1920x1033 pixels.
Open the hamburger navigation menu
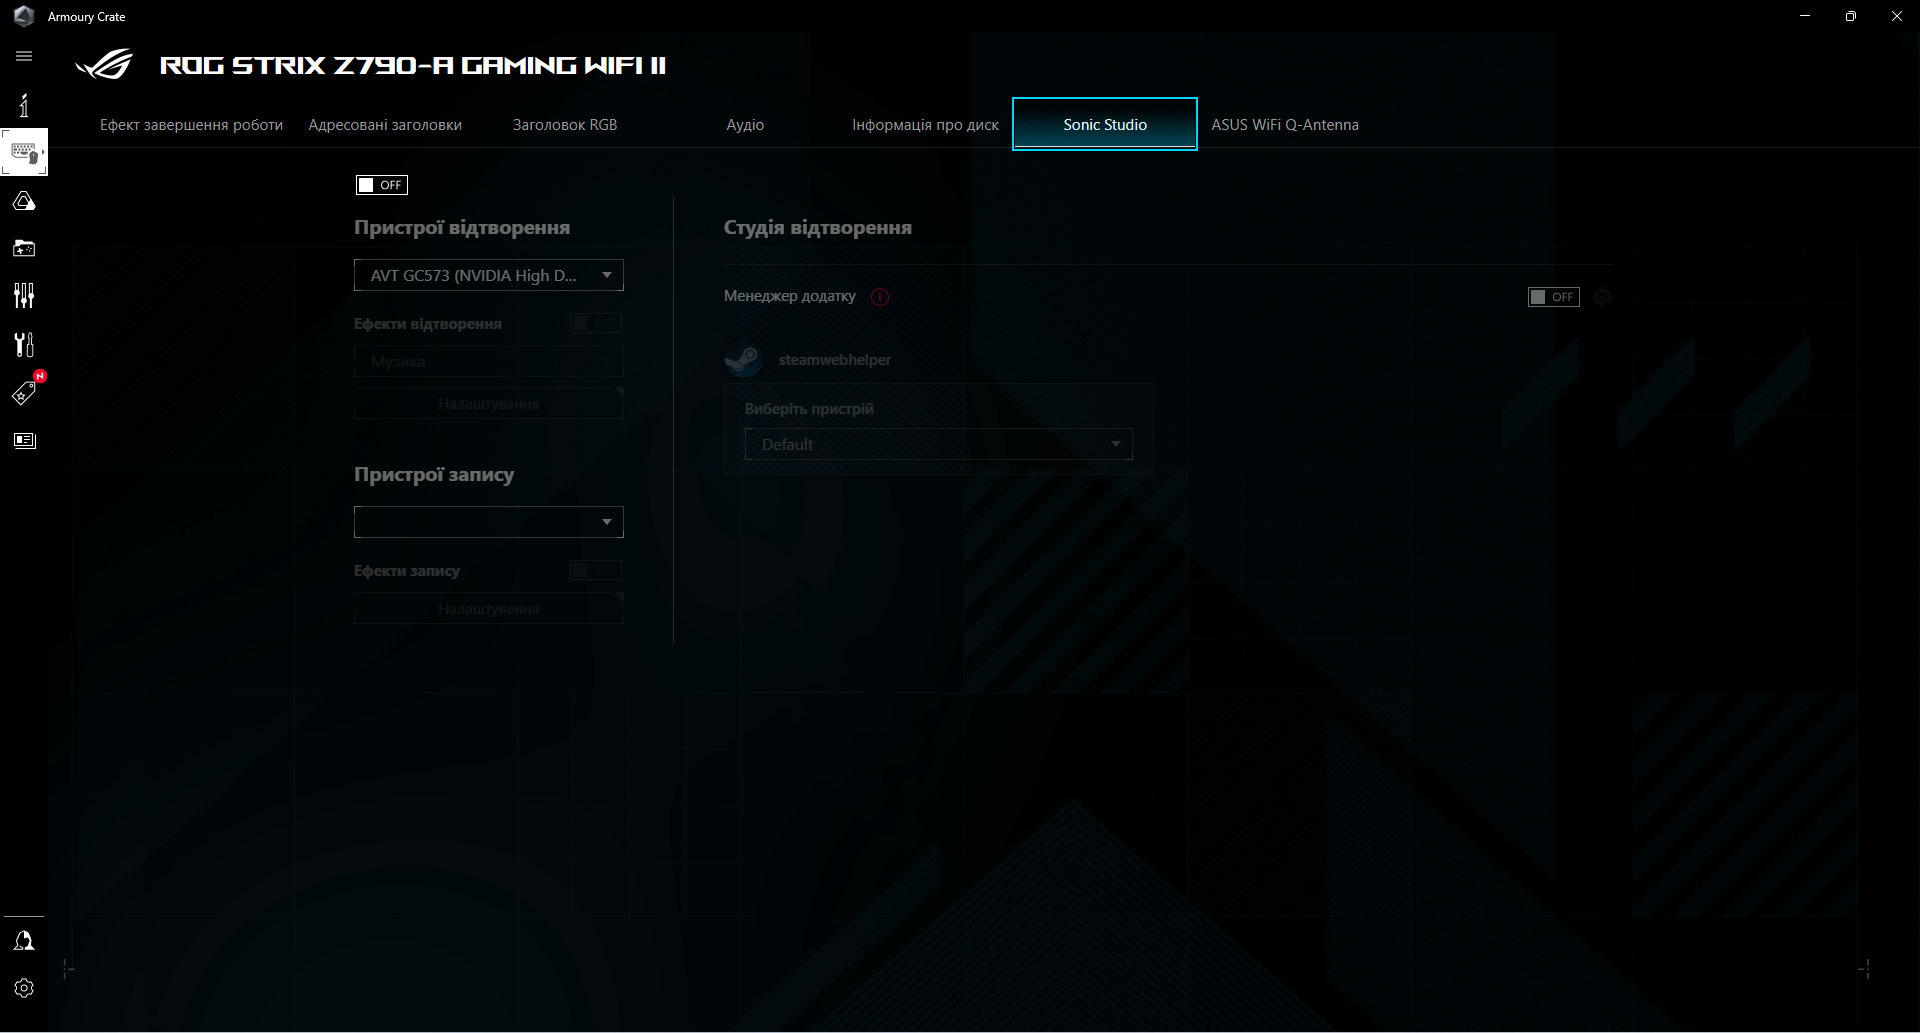(24, 56)
